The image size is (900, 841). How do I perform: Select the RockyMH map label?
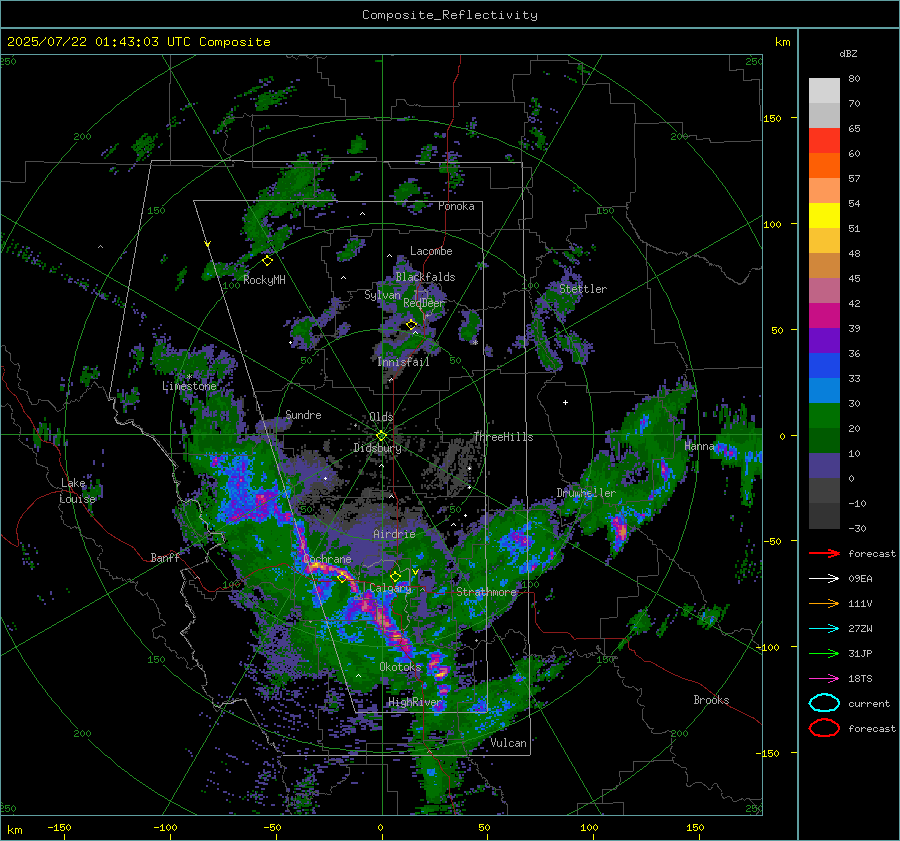pyautogui.click(x=264, y=280)
